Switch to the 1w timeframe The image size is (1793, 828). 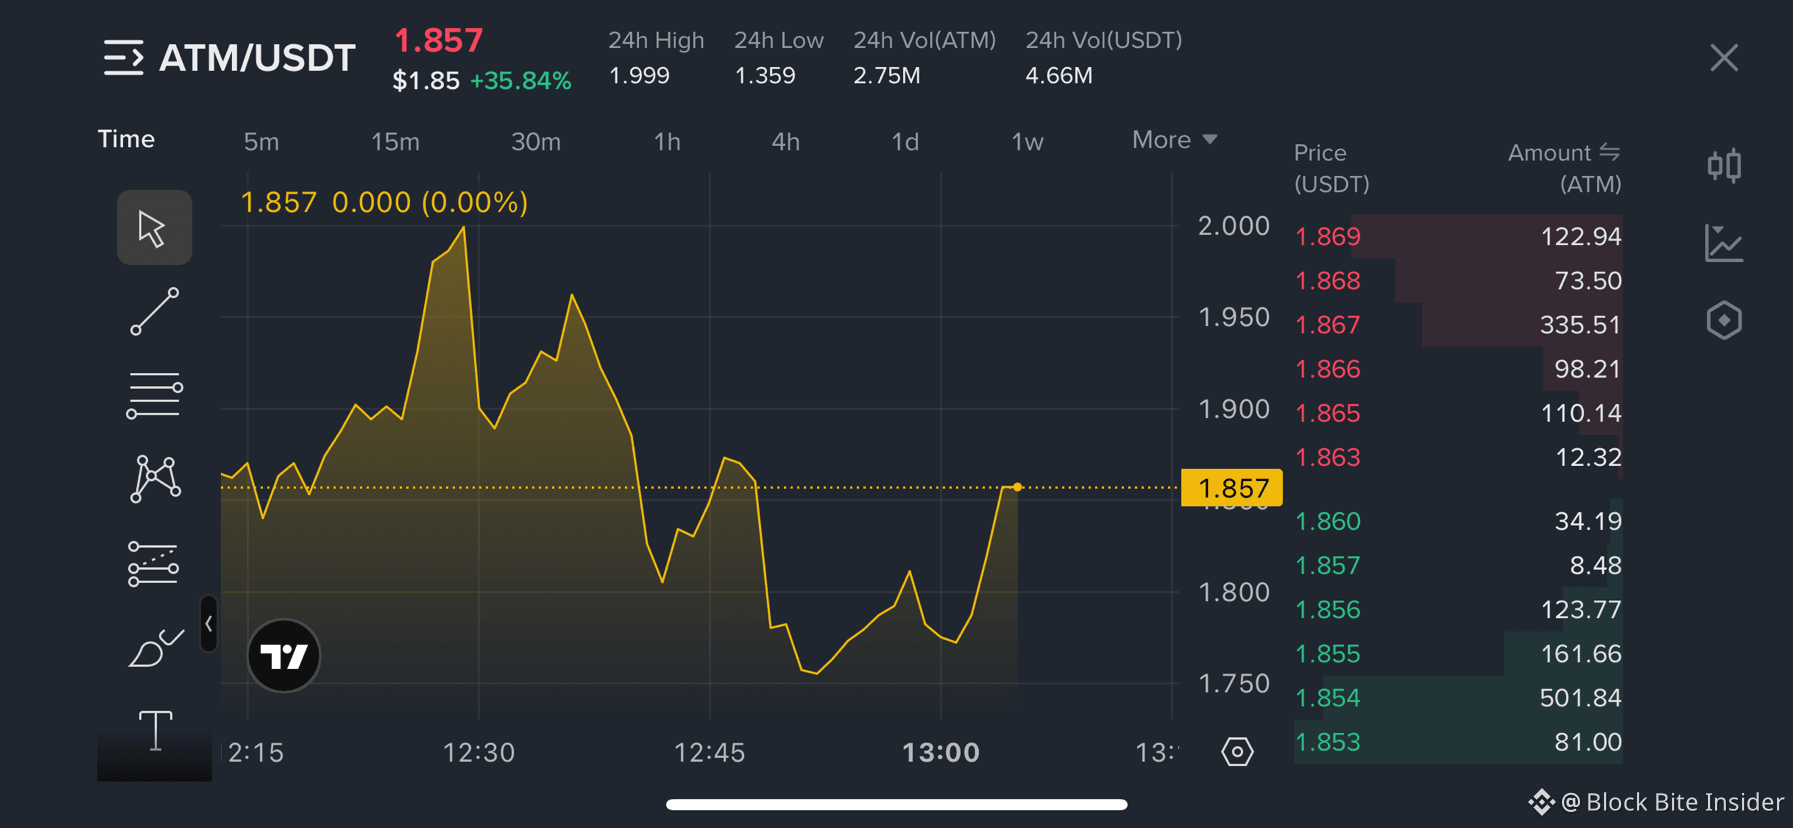1027,141
